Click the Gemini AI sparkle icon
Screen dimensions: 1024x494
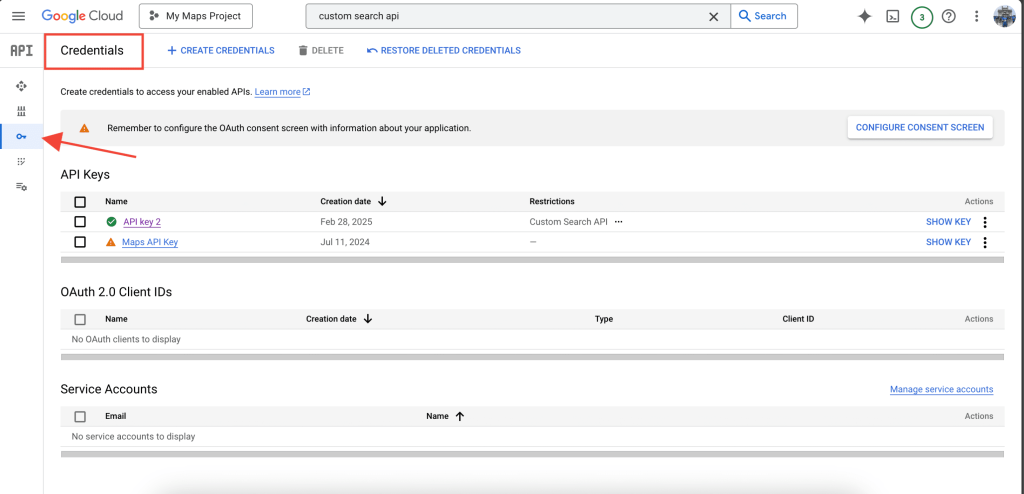pyautogui.click(x=865, y=16)
